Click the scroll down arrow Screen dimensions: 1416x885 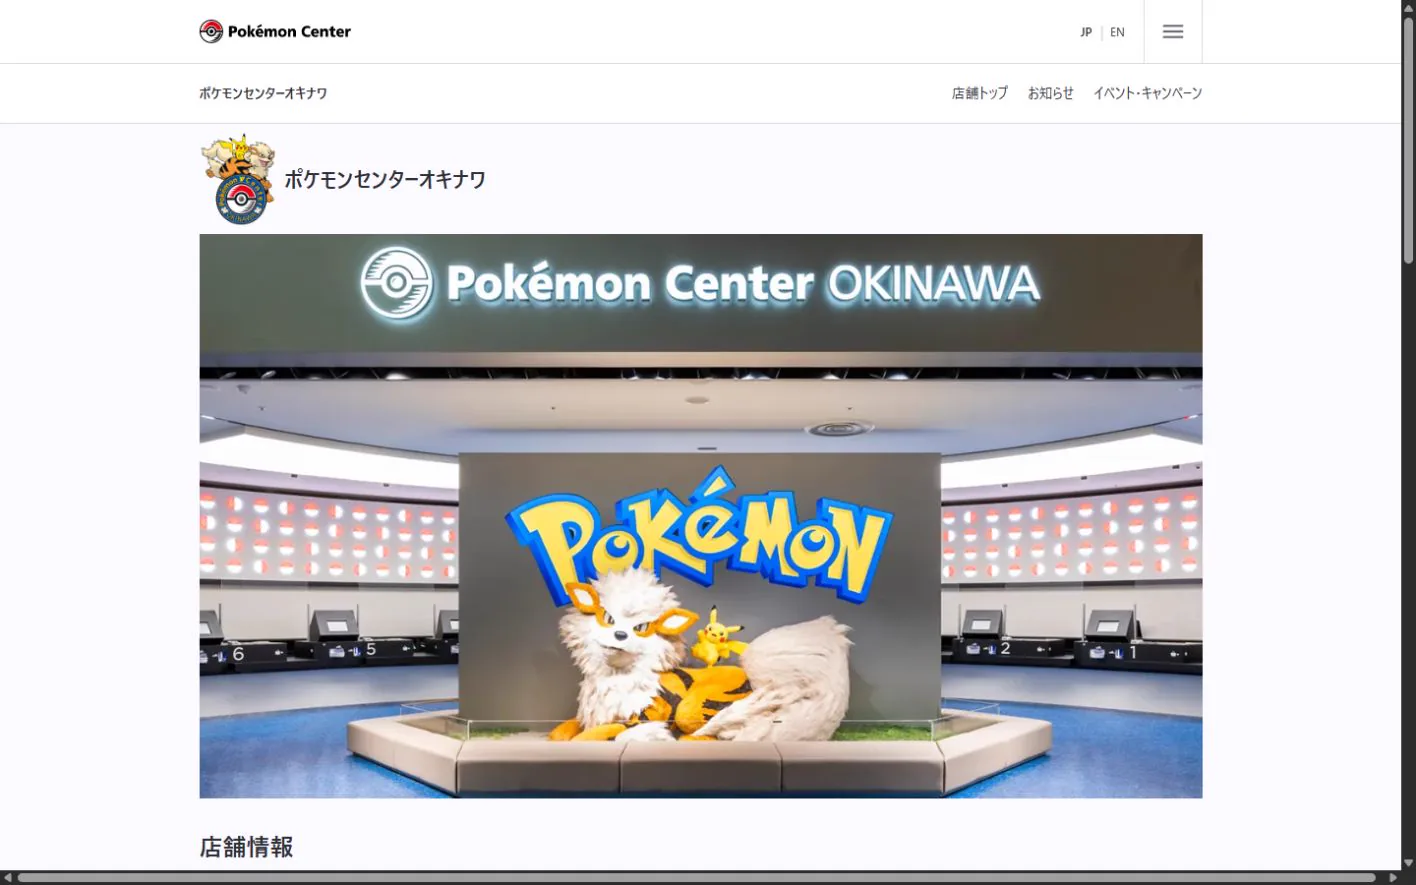pos(1408,863)
